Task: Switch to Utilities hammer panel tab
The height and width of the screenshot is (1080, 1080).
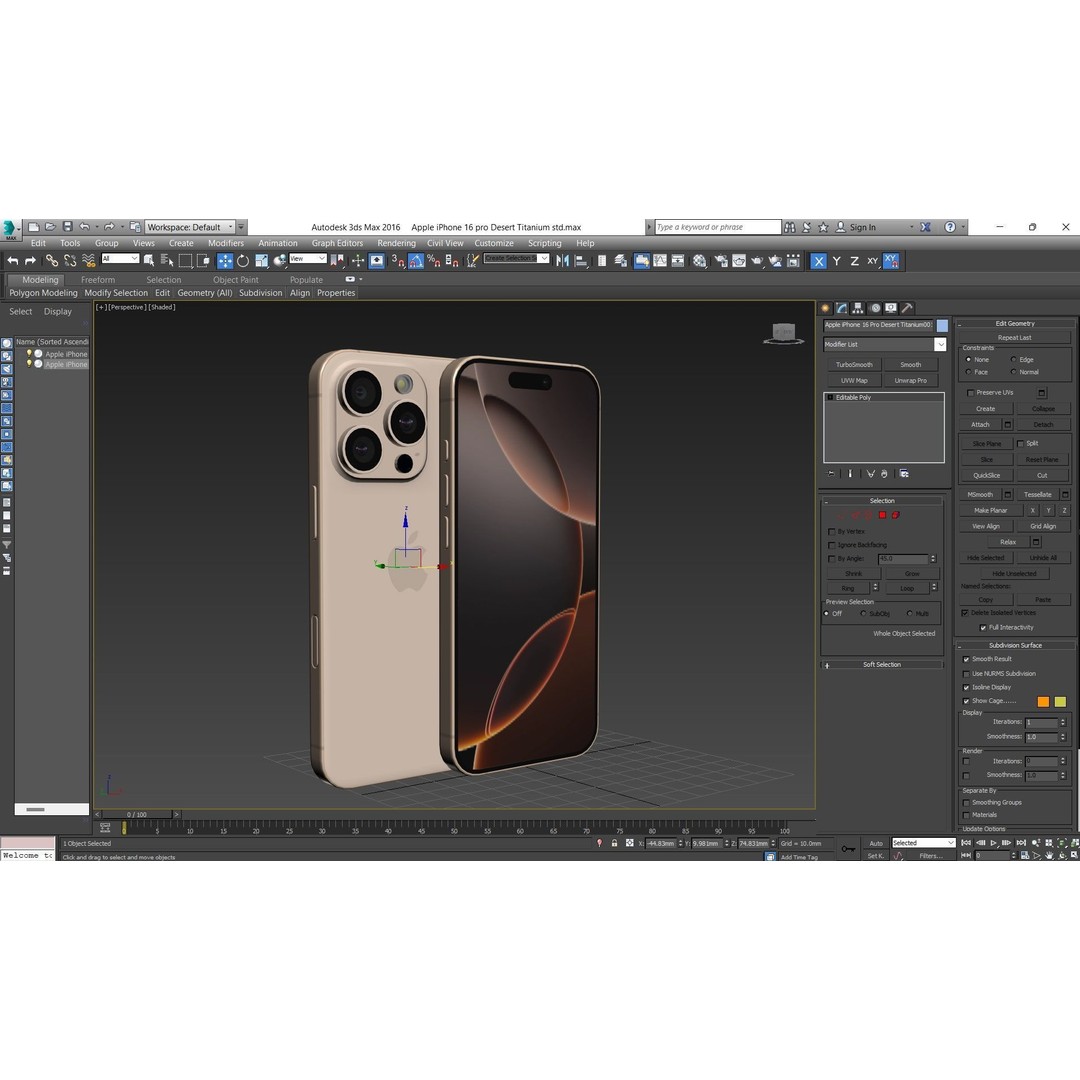Action: point(908,308)
